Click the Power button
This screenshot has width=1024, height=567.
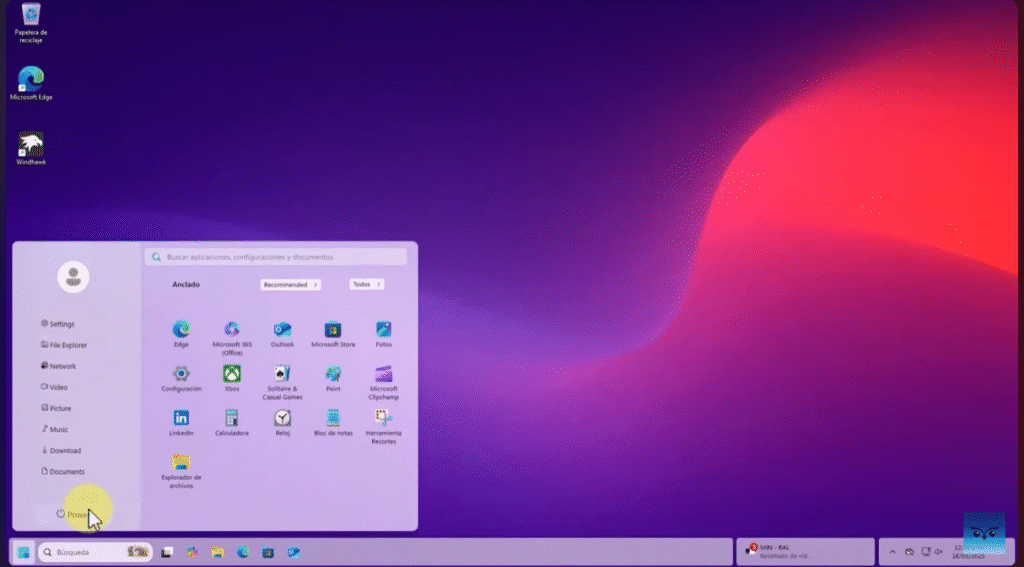(x=72, y=514)
